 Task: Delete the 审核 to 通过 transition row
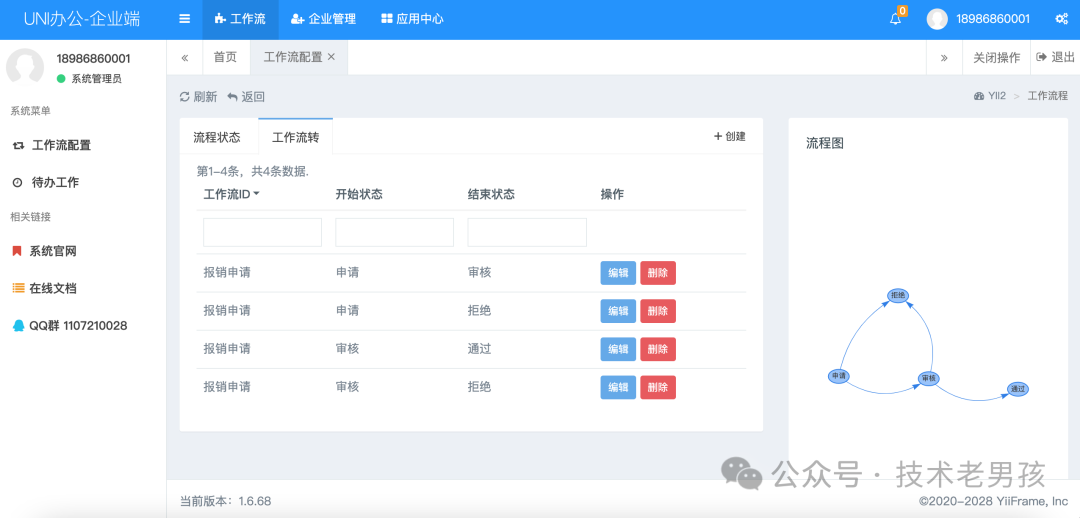point(657,349)
